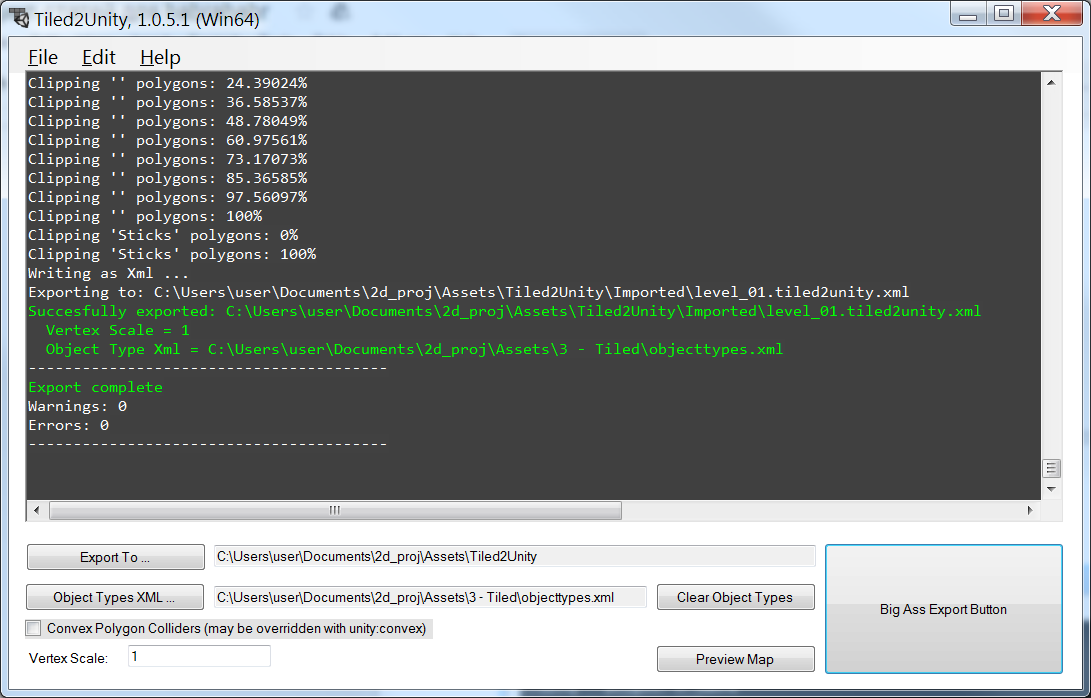Click the Tiled2Unity icon in the title bar
Image resolution: width=1091 pixels, height=698 pixels.
coord(20,14)
